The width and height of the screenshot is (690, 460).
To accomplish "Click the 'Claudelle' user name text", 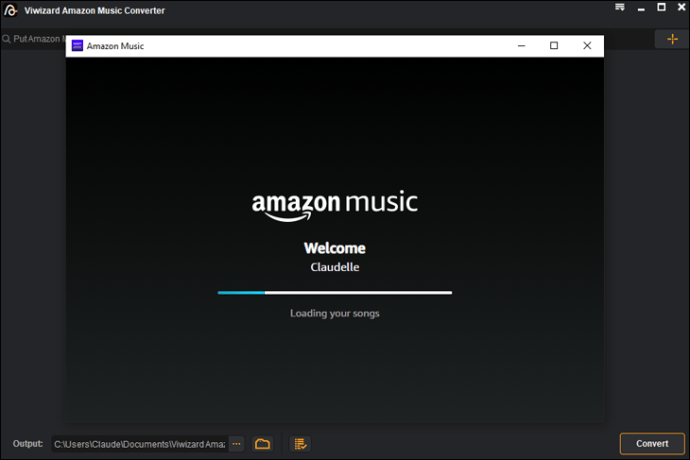I will pyautogui.click(x=334, y=267).
